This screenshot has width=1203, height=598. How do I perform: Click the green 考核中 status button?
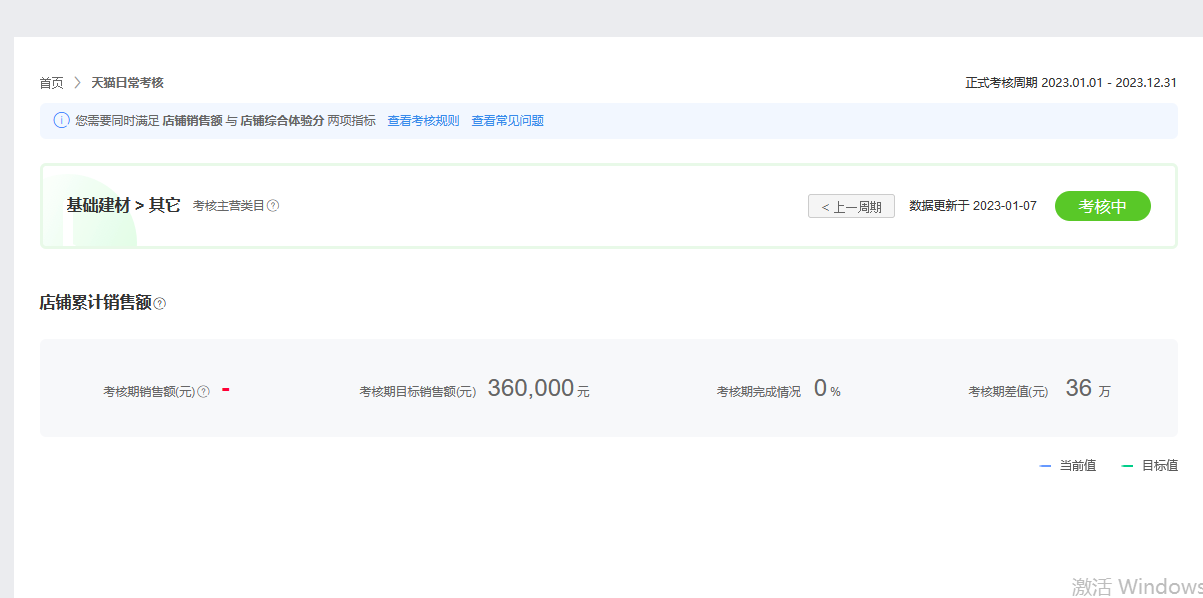tap(1102, 206)
